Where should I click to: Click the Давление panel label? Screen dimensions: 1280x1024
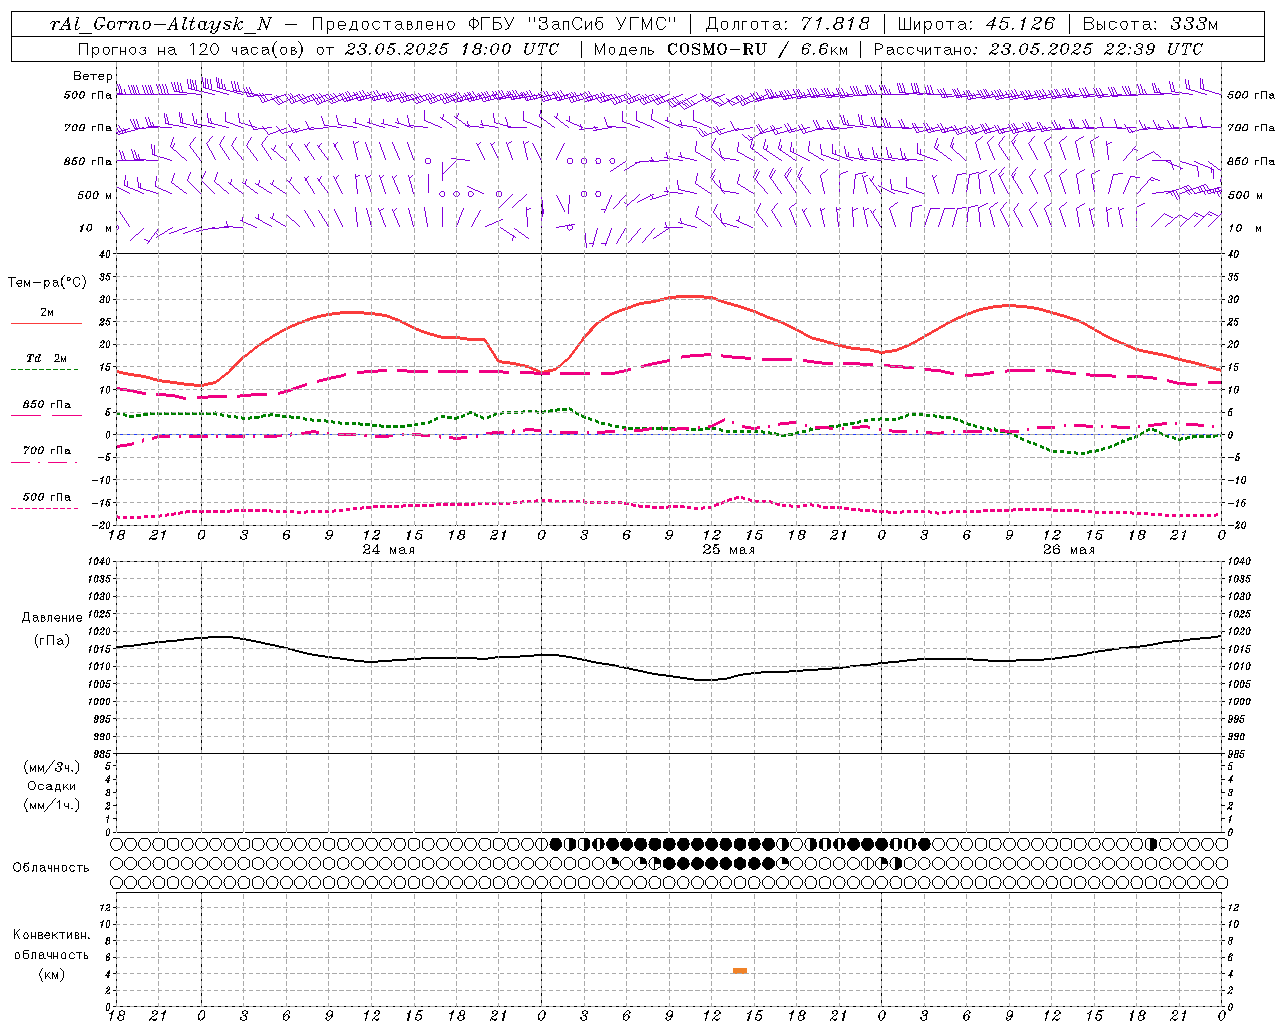pyautogui.click(x=52, y=618)
